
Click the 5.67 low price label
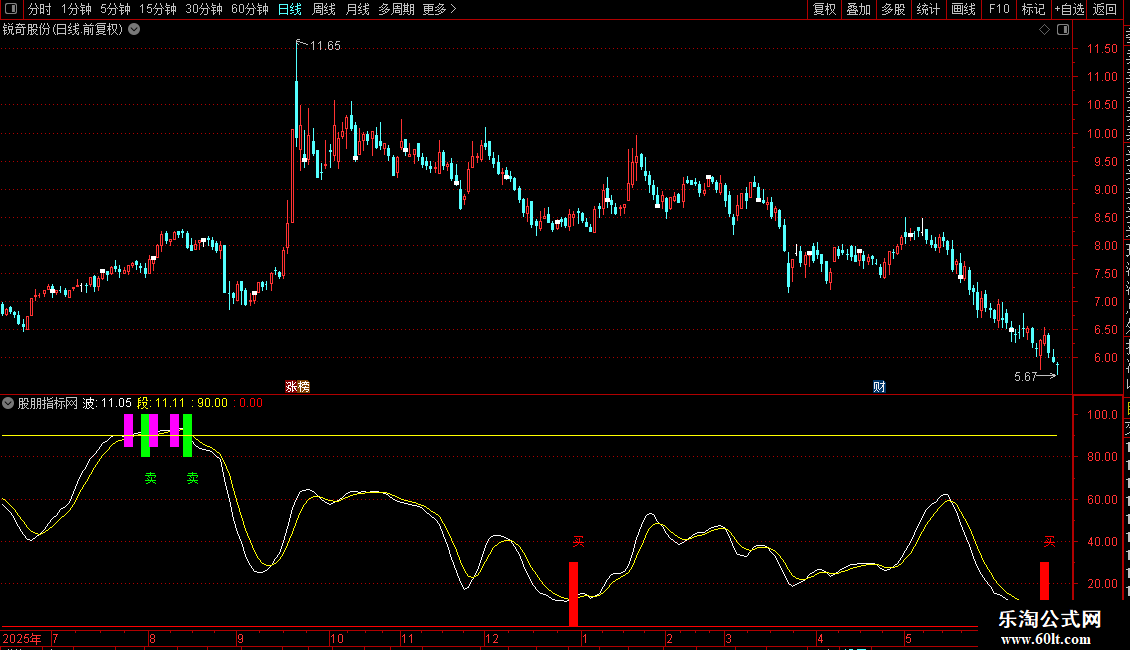[x=1025, y=377]
